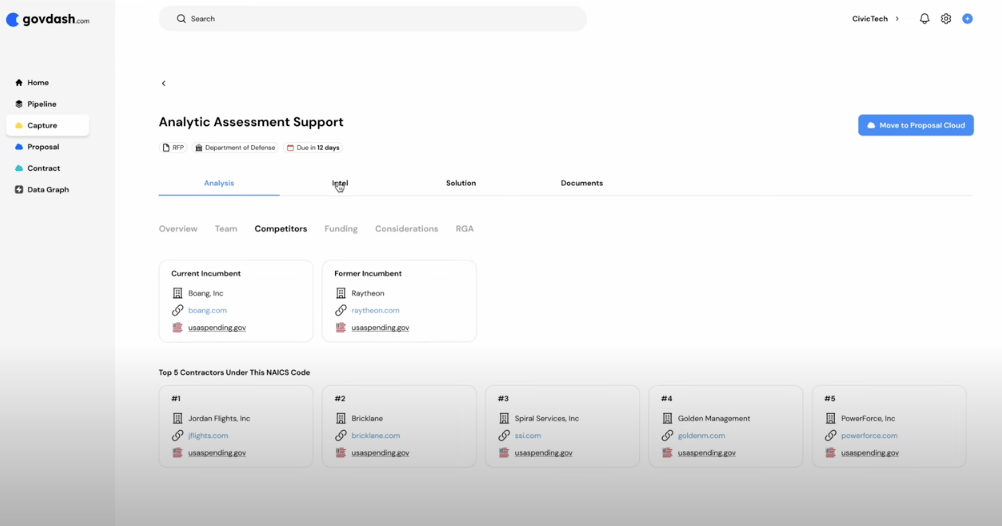Open Proposal in the sidebar
1002x526 pixels.
tap(47, 146)
